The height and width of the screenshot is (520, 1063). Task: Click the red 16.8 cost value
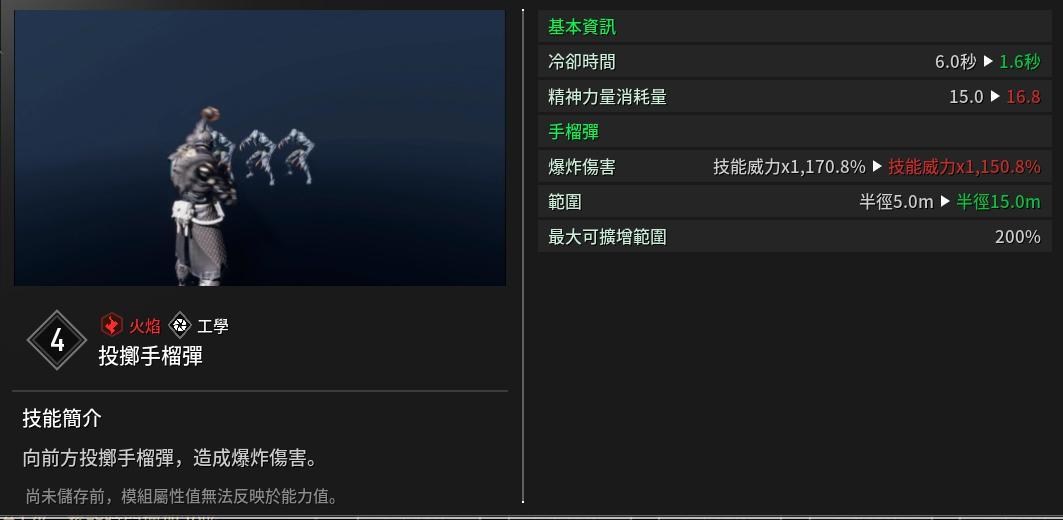(1023, 96)
